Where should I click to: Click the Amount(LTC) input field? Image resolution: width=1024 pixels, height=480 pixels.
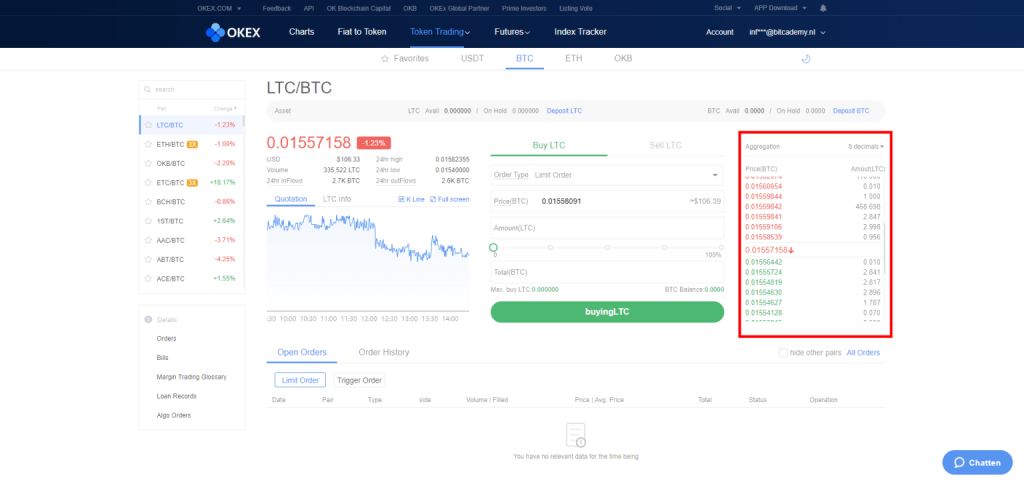(x=607, y=228)
